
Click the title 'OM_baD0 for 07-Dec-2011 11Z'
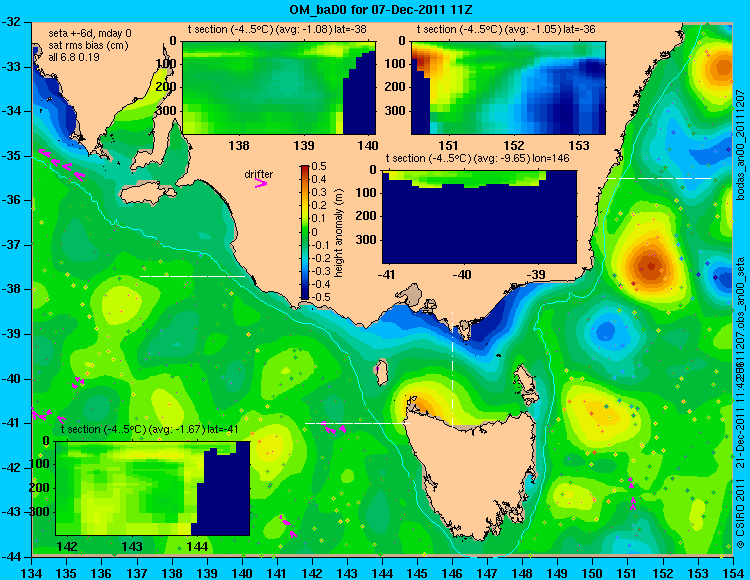(381, 9)
